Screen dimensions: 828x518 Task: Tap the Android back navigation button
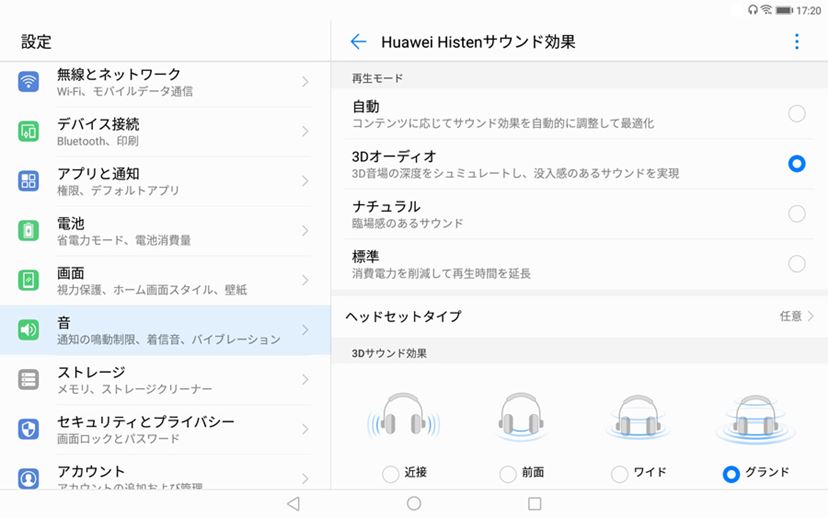pos(294,504)
